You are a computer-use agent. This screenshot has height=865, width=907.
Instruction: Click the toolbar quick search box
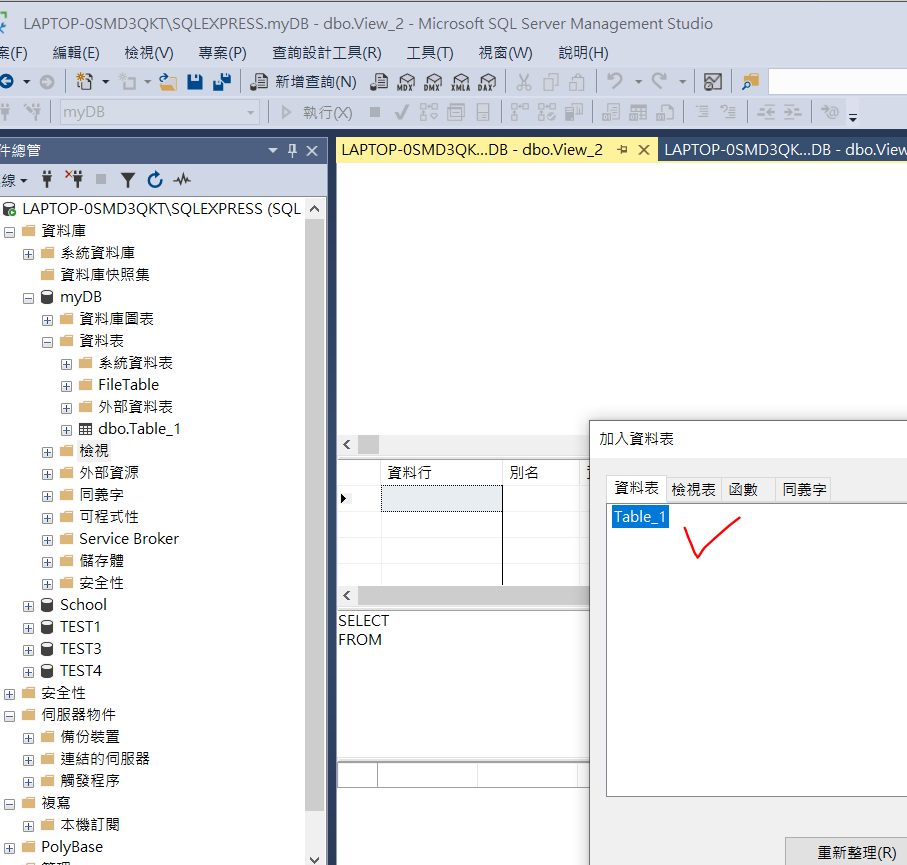tap(838, 82)
